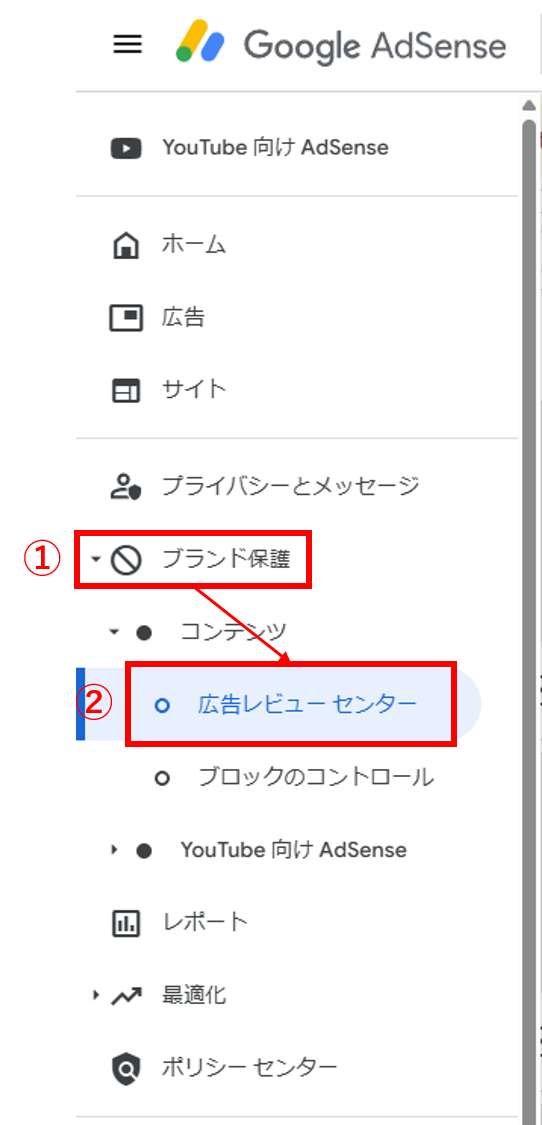Expand the 最適化 section arrow
This screenshot has height=1125, width=542.
tap(95, 996)
